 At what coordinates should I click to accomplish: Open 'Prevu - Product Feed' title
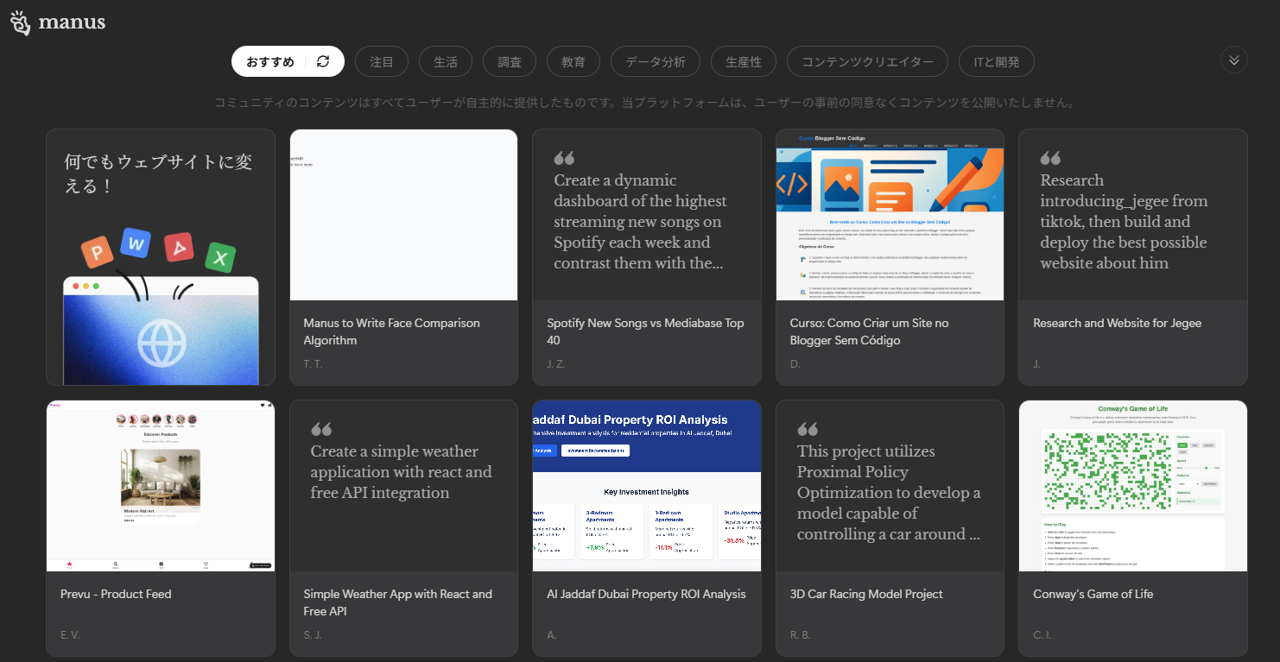(116, 594)
